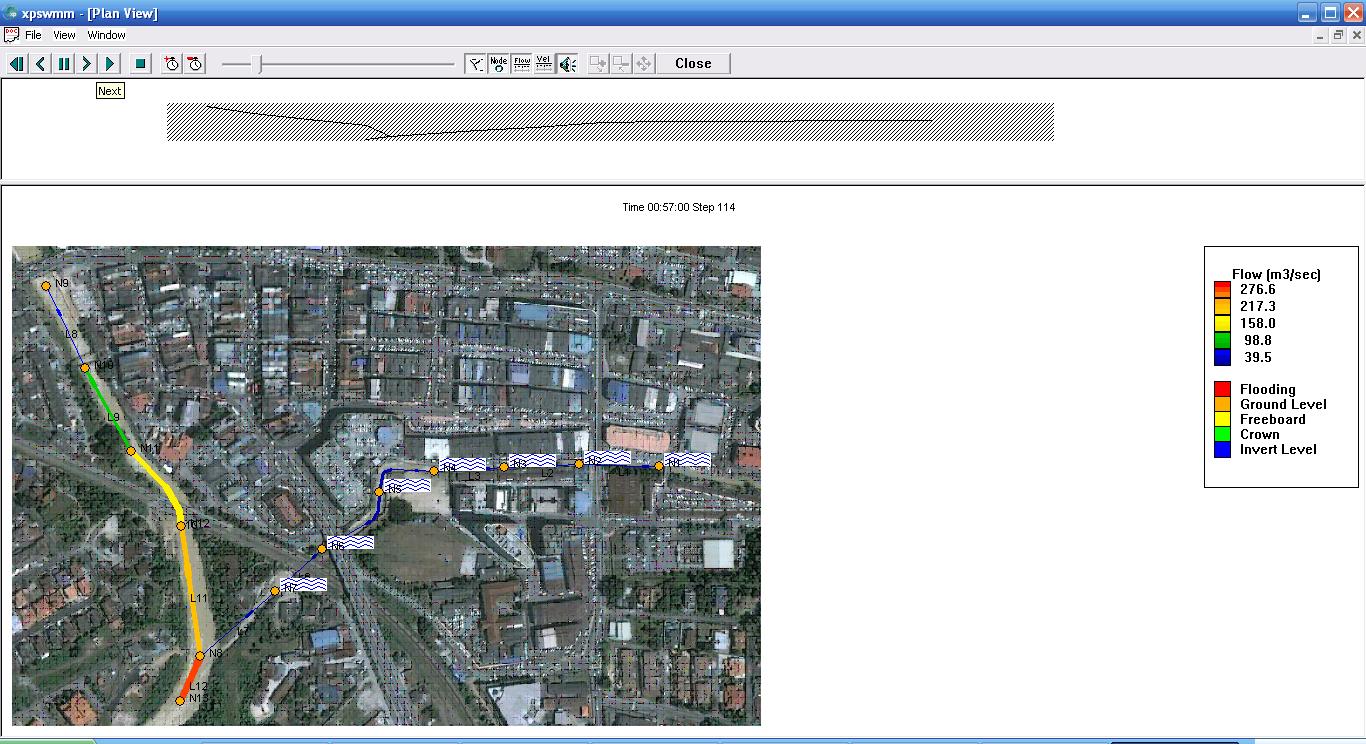Image resolution: width=1366 pixels, height=744 pixels.
Task: Step back one frame in the animation
Action: (40, 64)
